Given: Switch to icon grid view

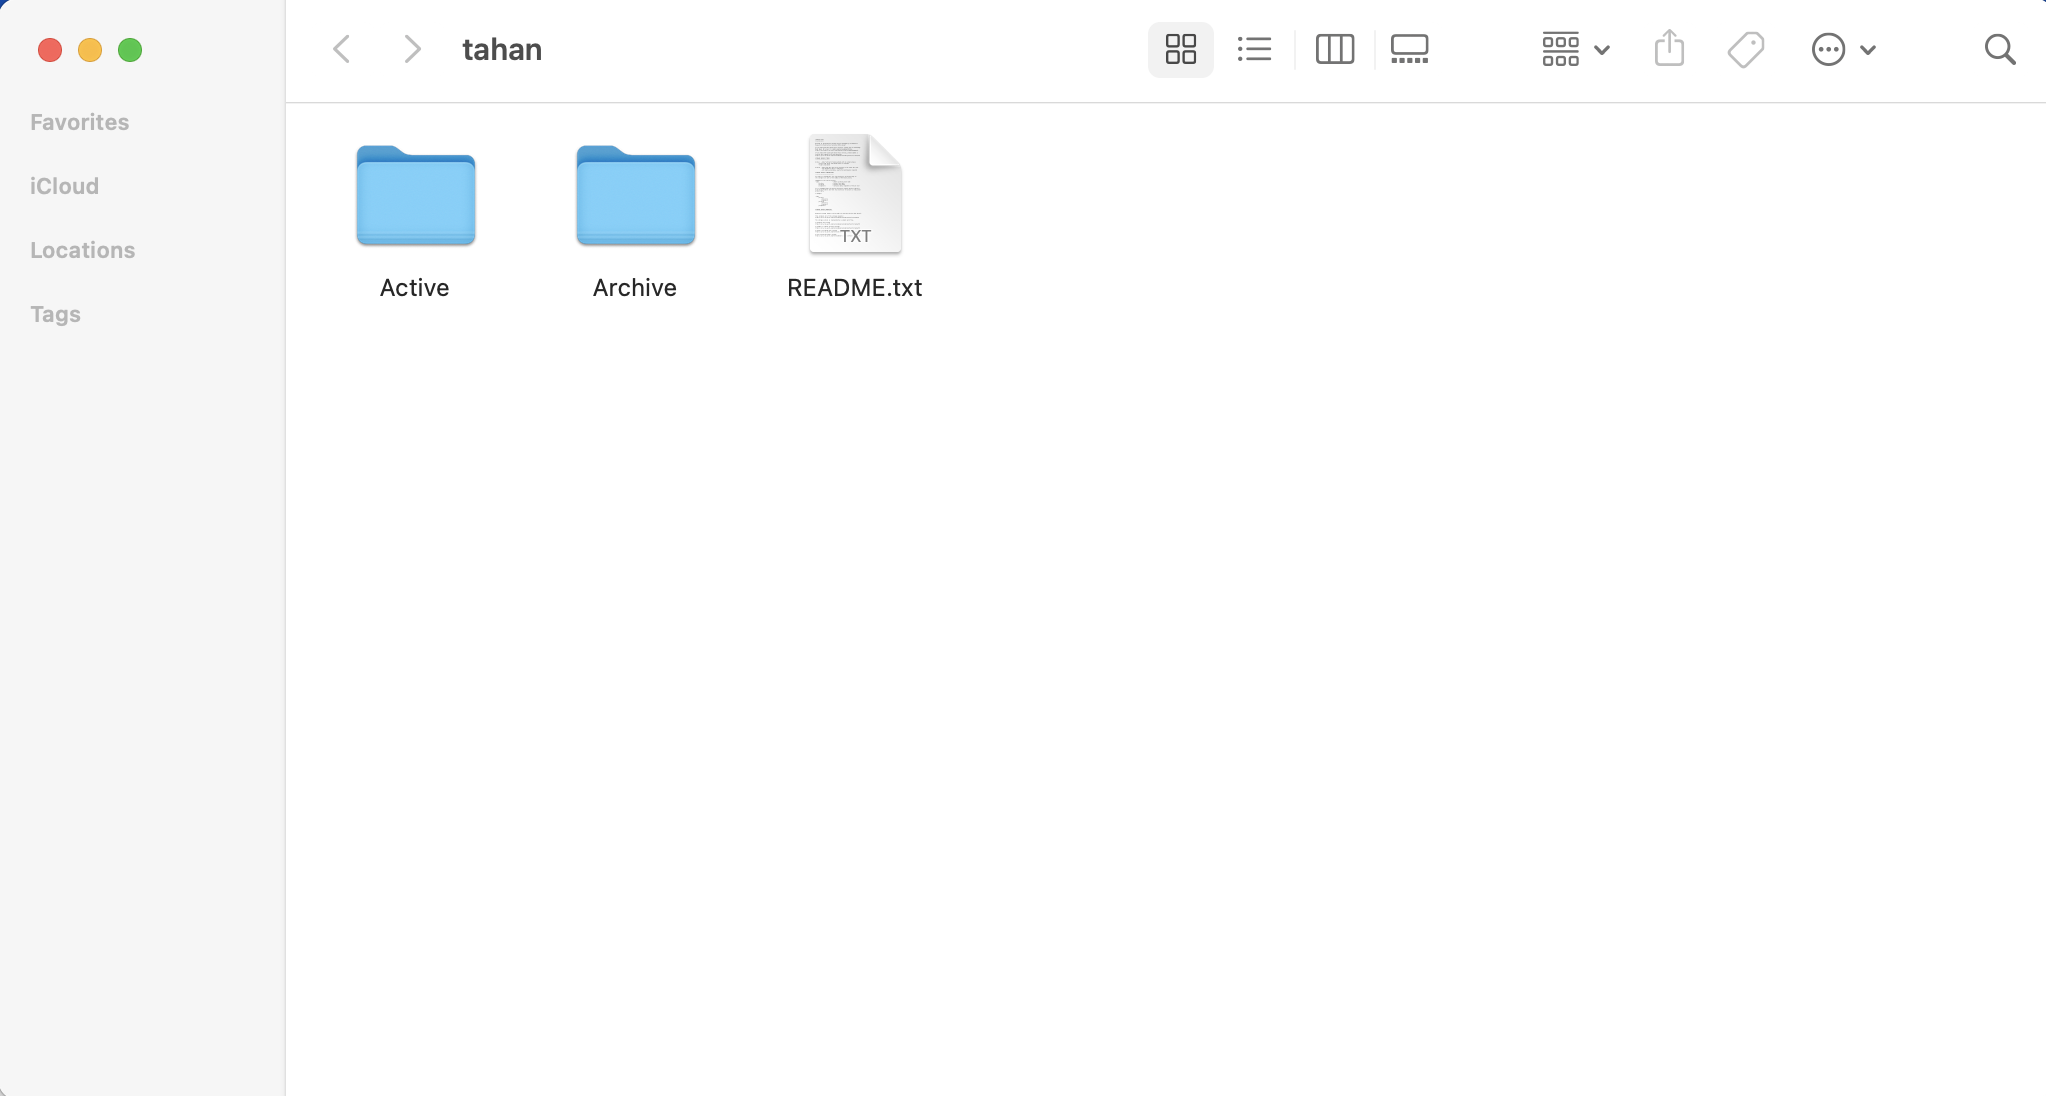Looking at the screenshot, I should pyautogui.click(x=1179, y=50).
